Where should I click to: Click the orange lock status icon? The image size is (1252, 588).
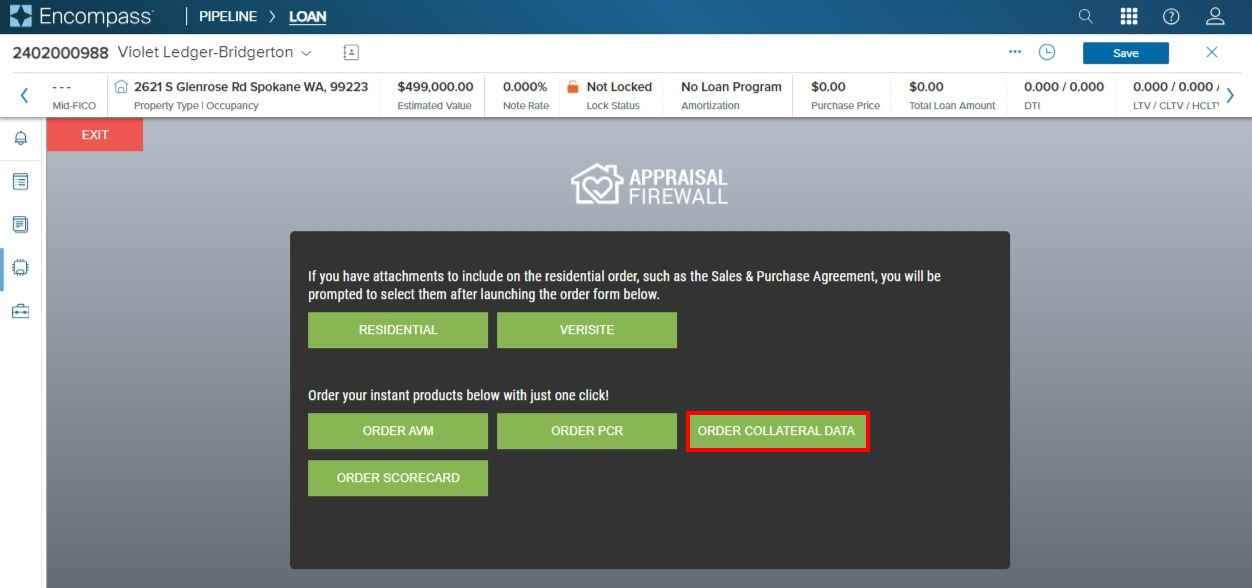pyautogui.click(x=573, y=87)
